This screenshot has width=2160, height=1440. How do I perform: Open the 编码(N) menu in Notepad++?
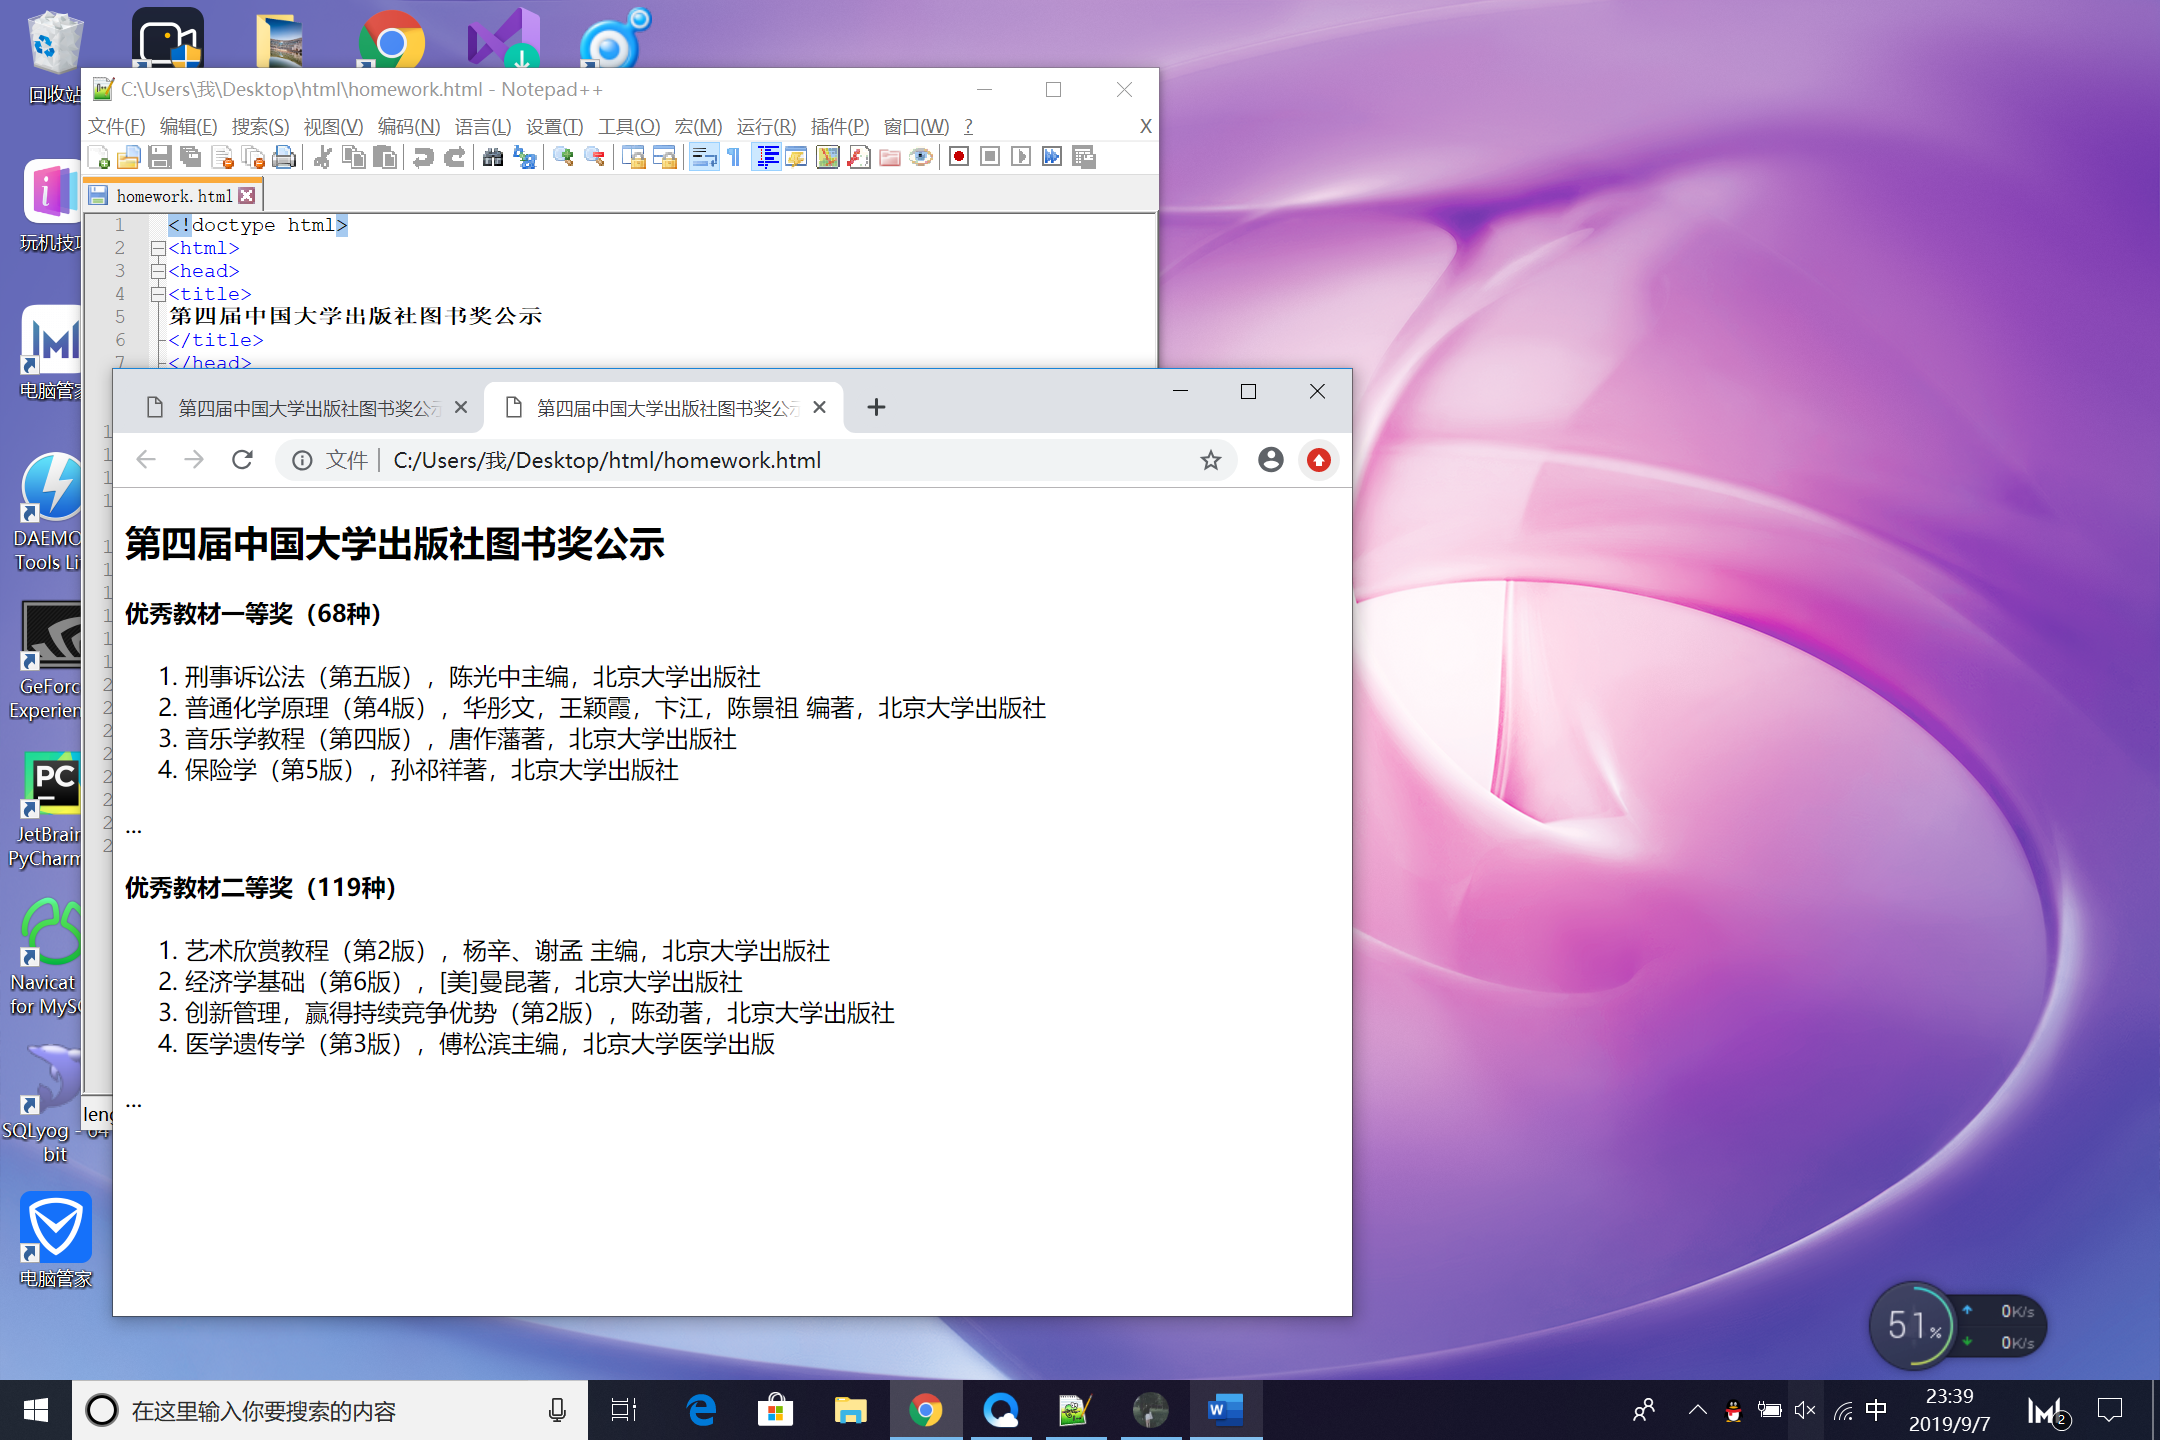click(x=408, y=126)
